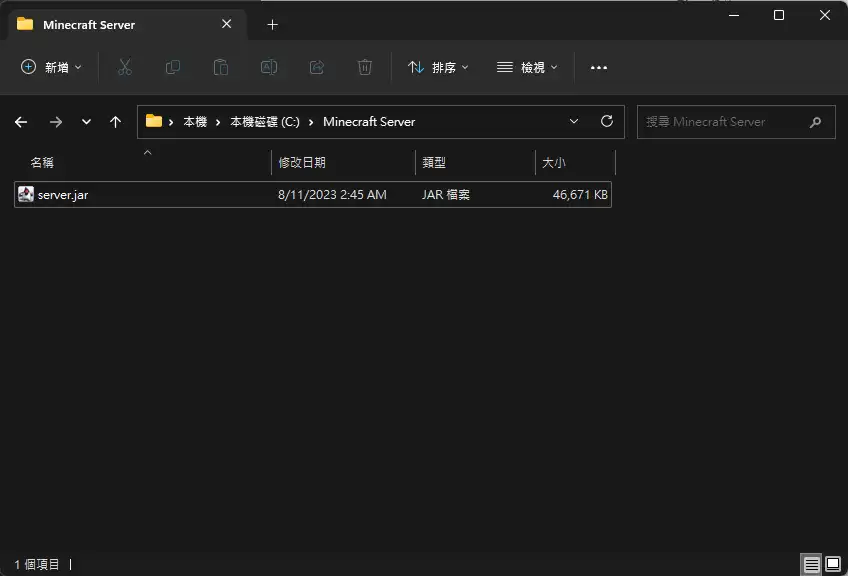
Task: Expand the chevron before 本機
Action: tap(171, 122)
